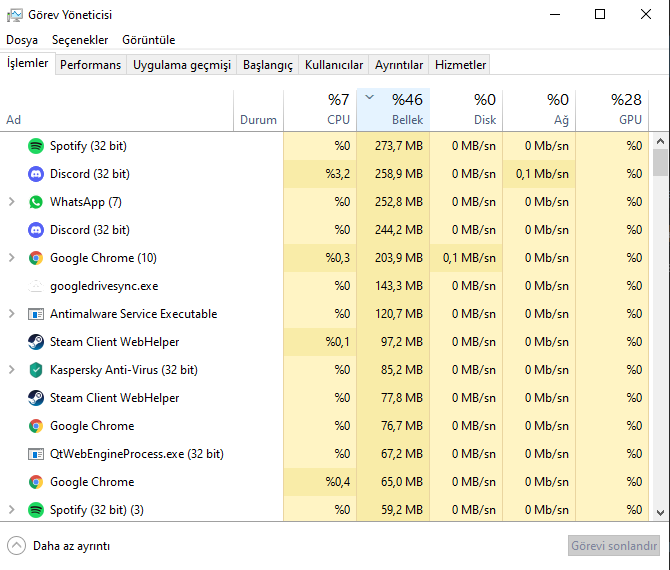Sort processes by CPU column header

click(x=320, y=110)
